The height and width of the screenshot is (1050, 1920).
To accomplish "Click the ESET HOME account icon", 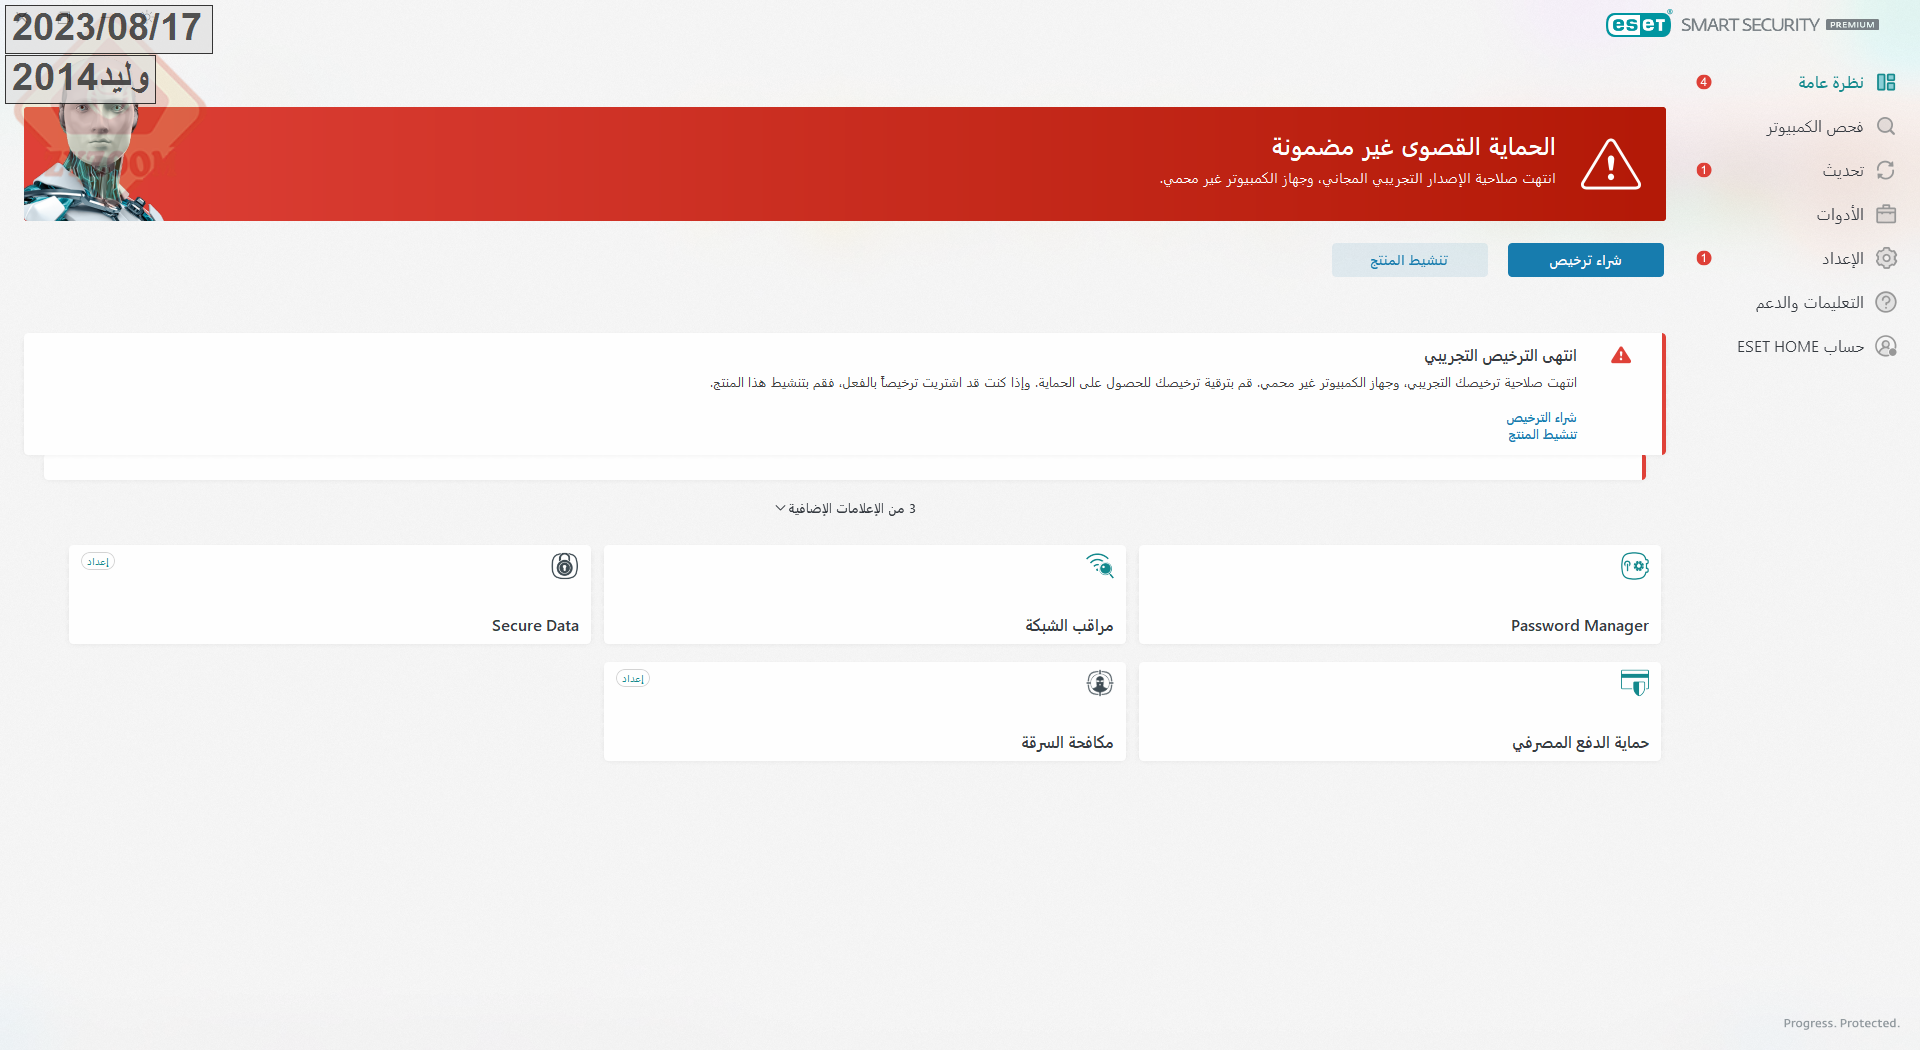I will pyautogui.click(x=1886, y=346).
